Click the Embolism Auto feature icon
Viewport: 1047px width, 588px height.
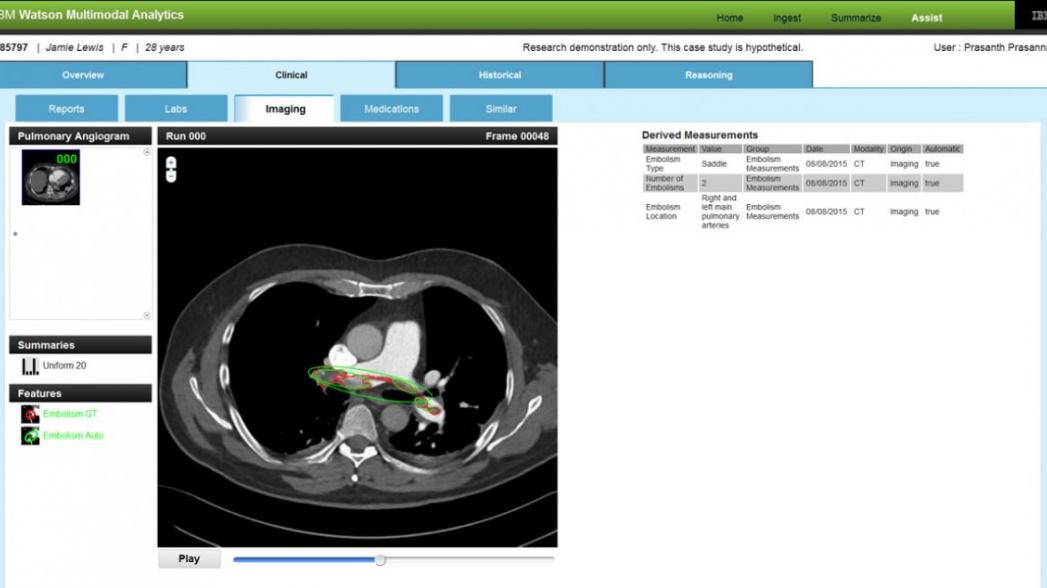(x=30, y=436)
